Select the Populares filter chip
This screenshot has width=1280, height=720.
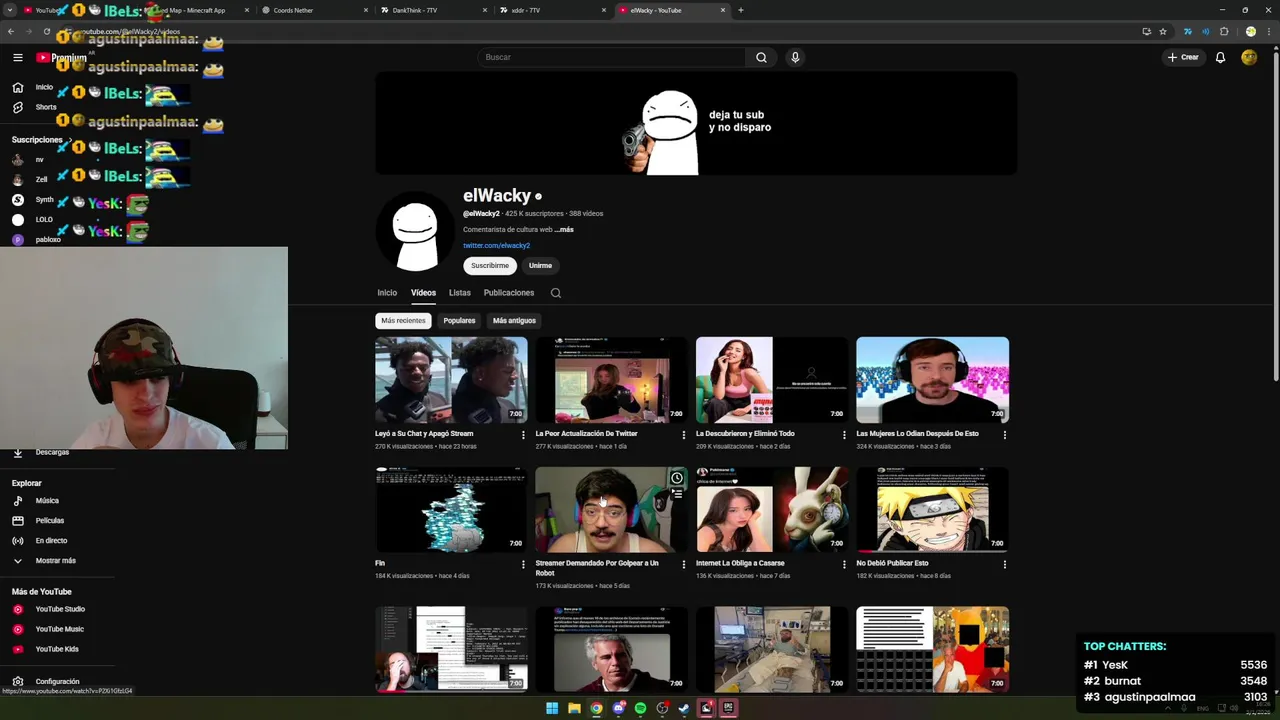(x=459, y=320)
